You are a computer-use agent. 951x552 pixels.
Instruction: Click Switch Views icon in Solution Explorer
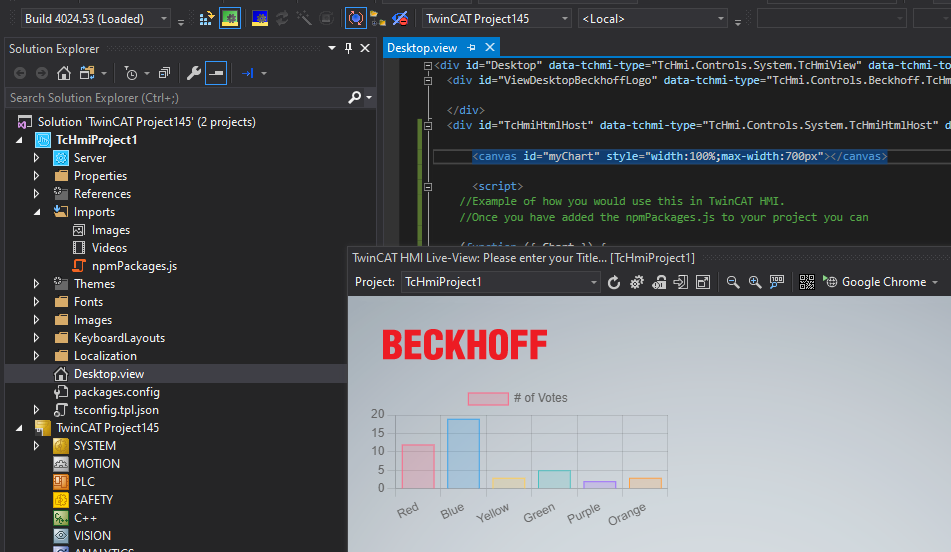pos(87,73)
